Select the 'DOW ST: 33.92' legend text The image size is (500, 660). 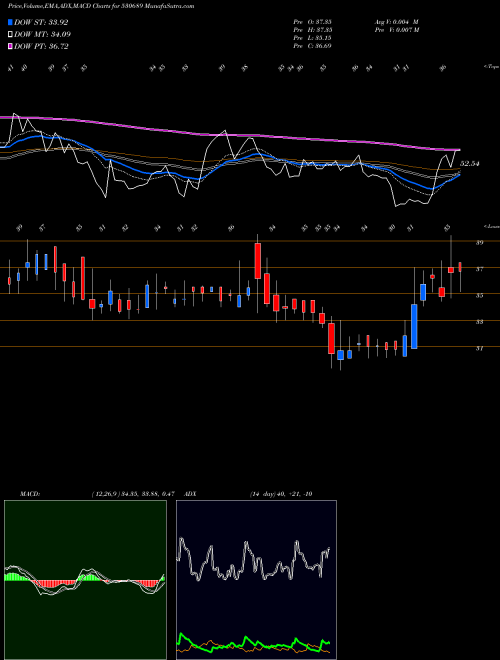[41, 22]
